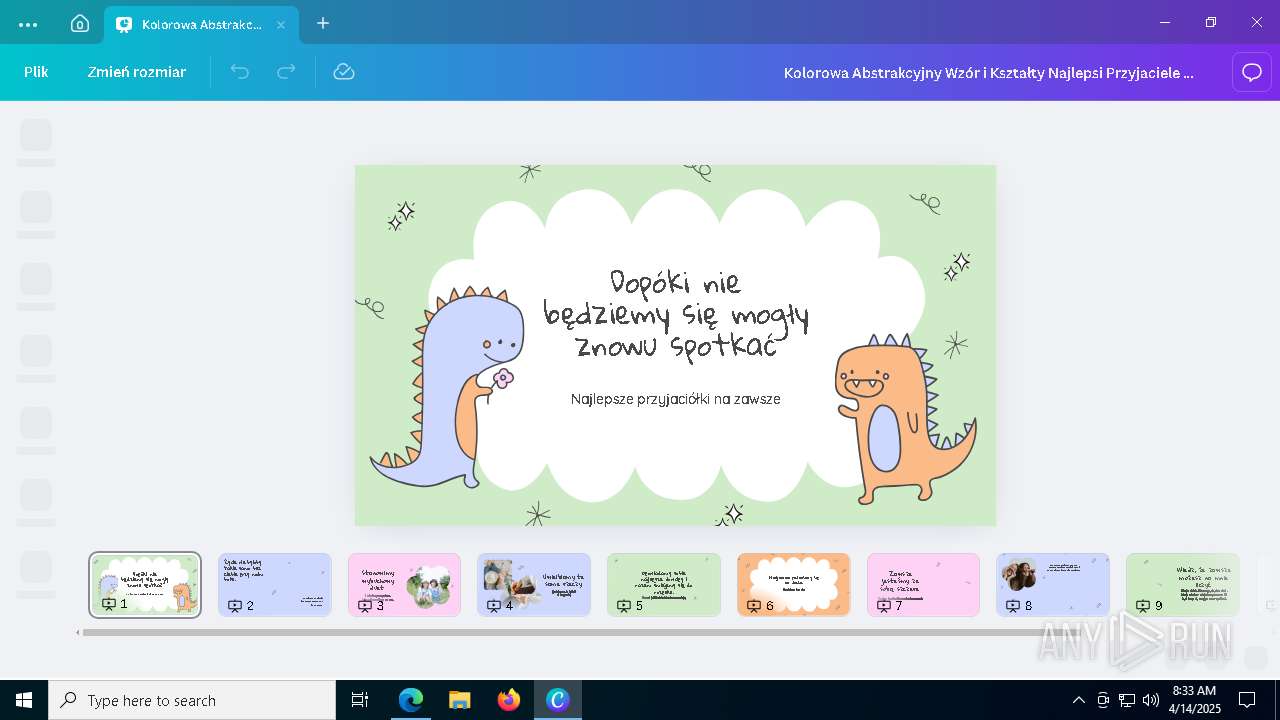1280x720 pixels.
Task: Select slide 1 thumbnail
Action: (x=145, y=585)
